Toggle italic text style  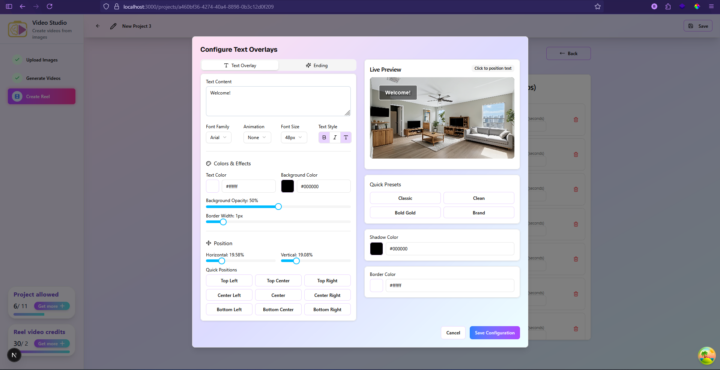335,137
